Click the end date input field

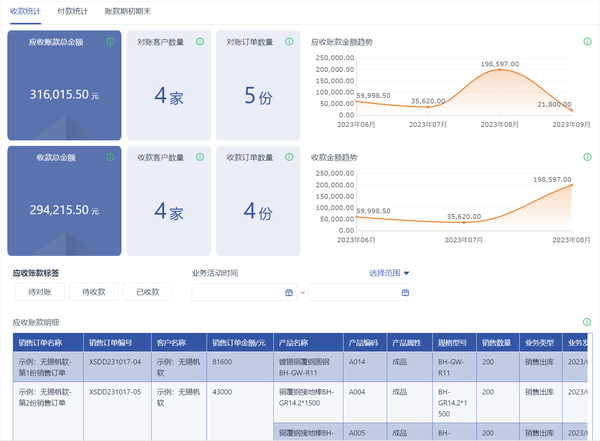pos(361,292)
